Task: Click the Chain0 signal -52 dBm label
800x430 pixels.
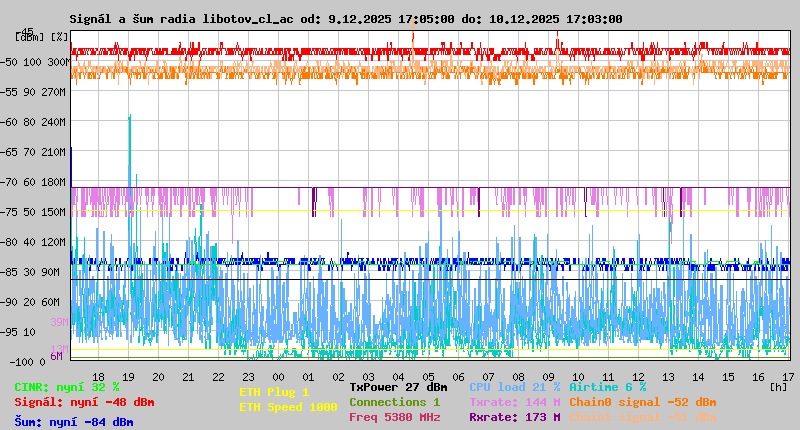Action: [642, 402]
